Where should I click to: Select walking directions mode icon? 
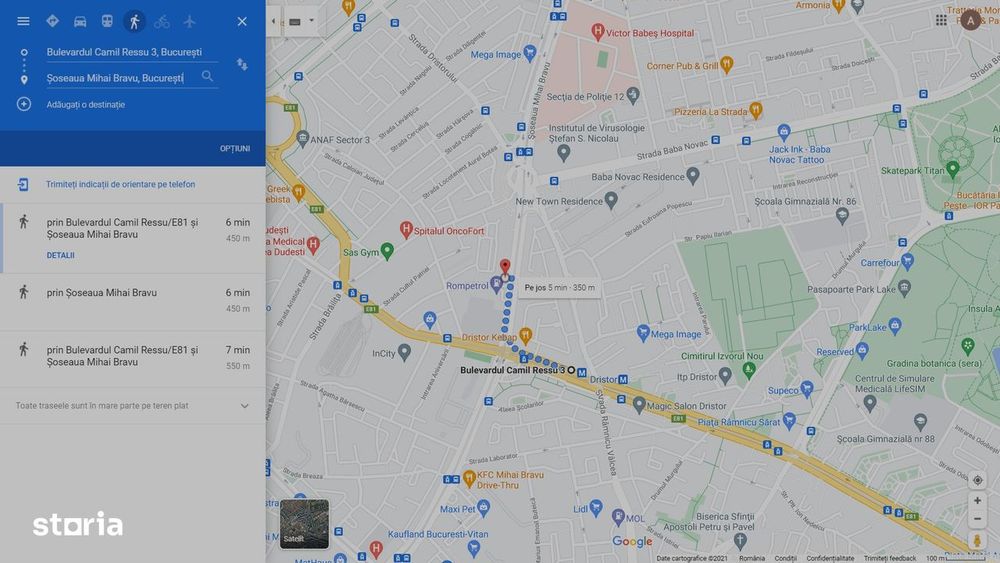tap(135, 21)
